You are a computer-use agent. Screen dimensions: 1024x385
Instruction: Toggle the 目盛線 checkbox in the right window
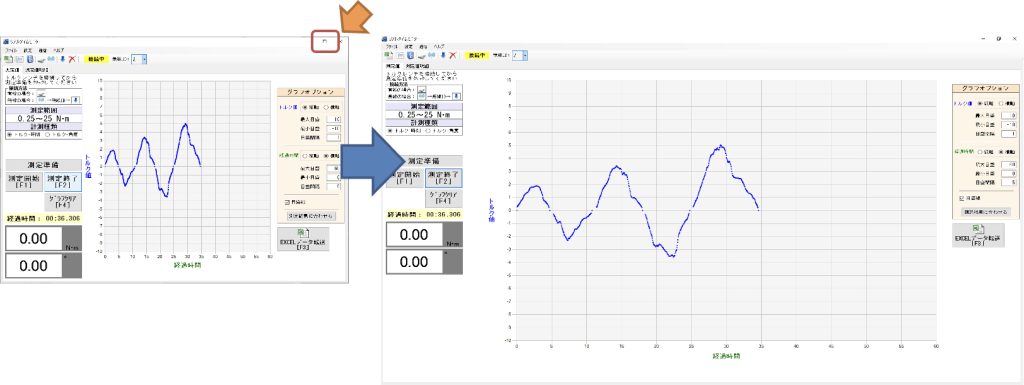pos(961,198)
